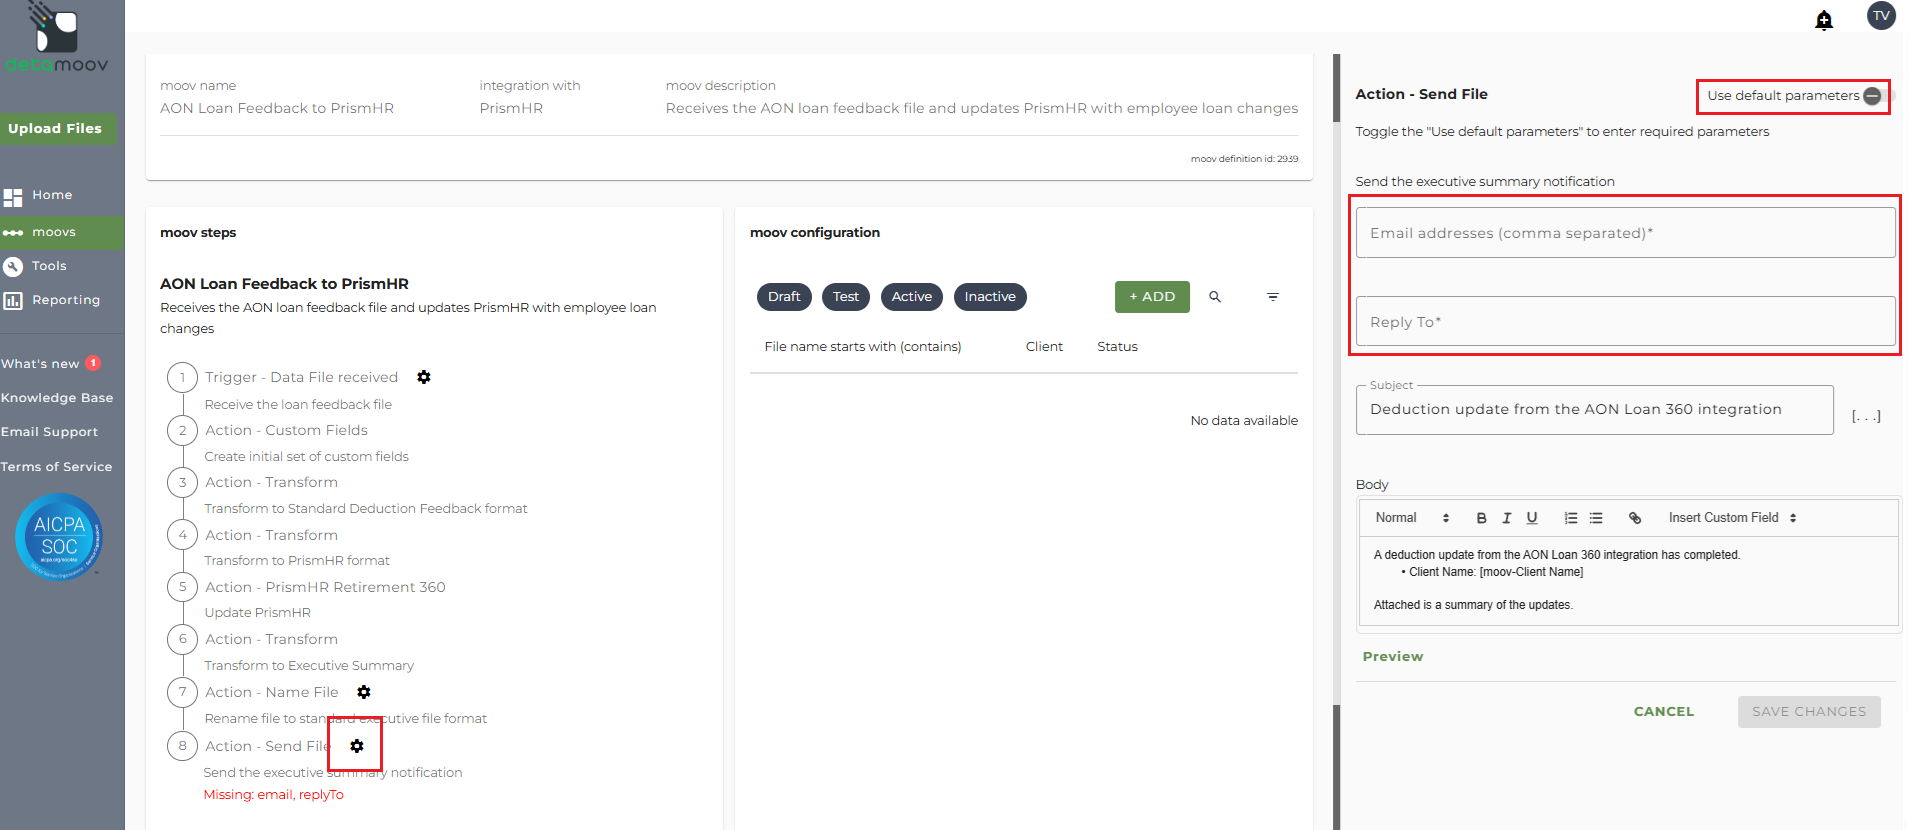Sort by the Status column header

pyautogui.click(x=1117, y=347)
